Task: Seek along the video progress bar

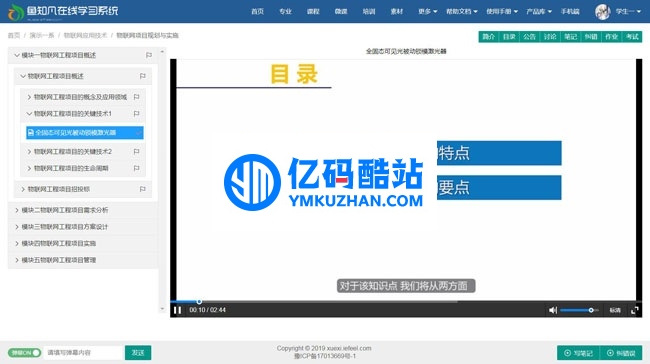Action: point(405,301)
